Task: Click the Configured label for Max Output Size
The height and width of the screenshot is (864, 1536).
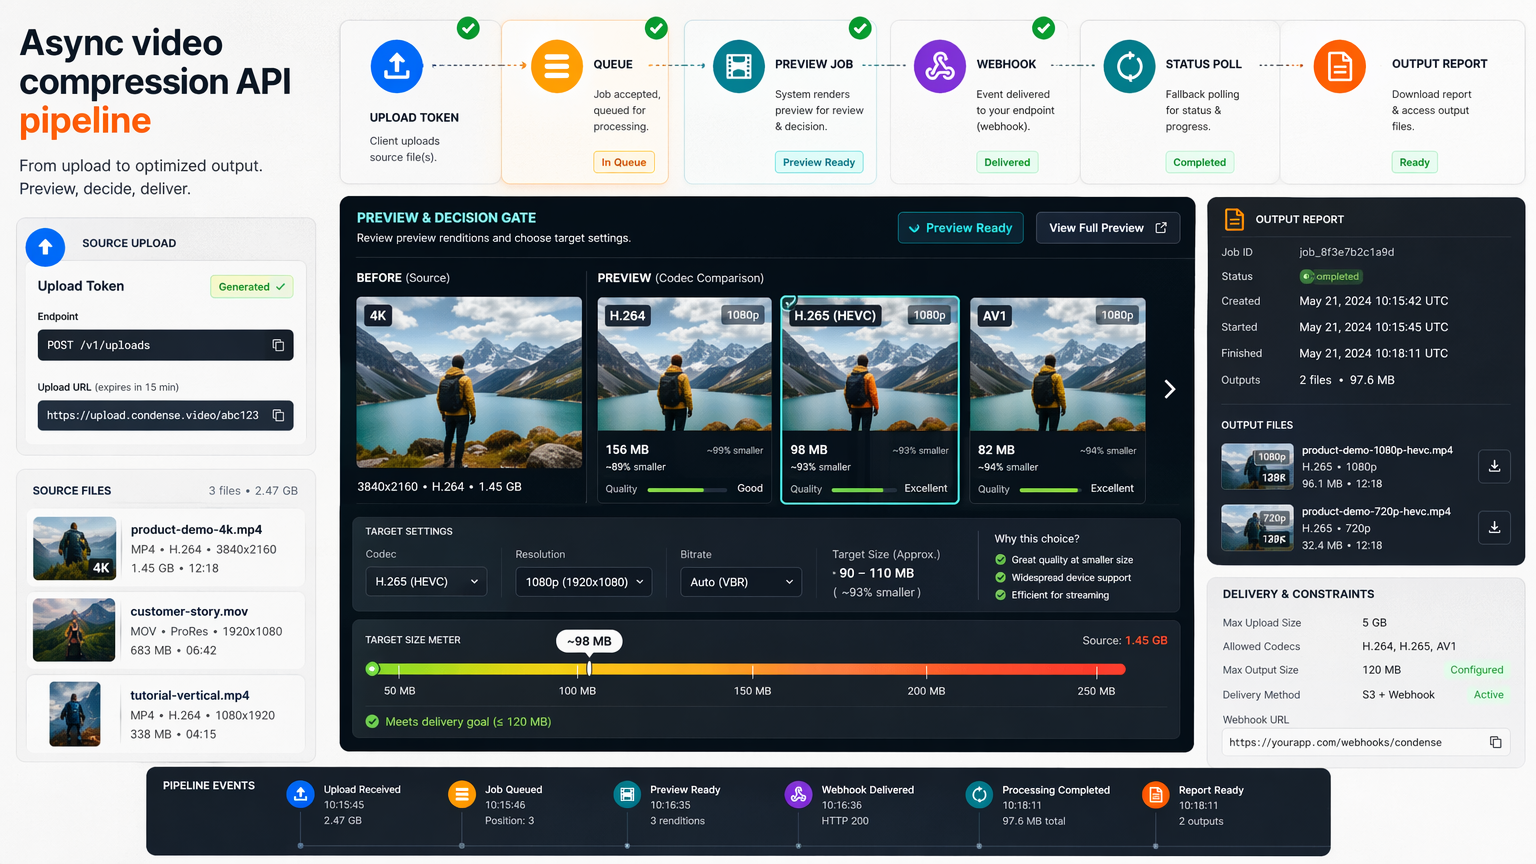Action: [x=1476, y=670]
